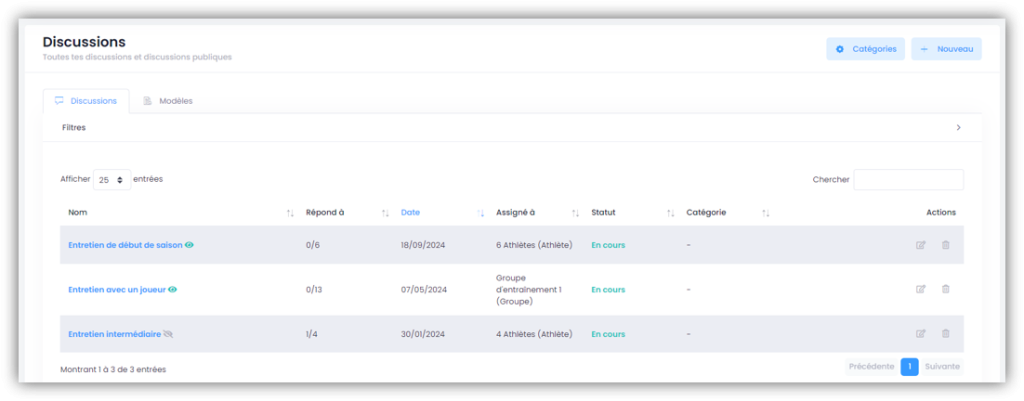
Task: Toggle hidden eye icon on Entretien intermédiaire
Action: [168, 334]
